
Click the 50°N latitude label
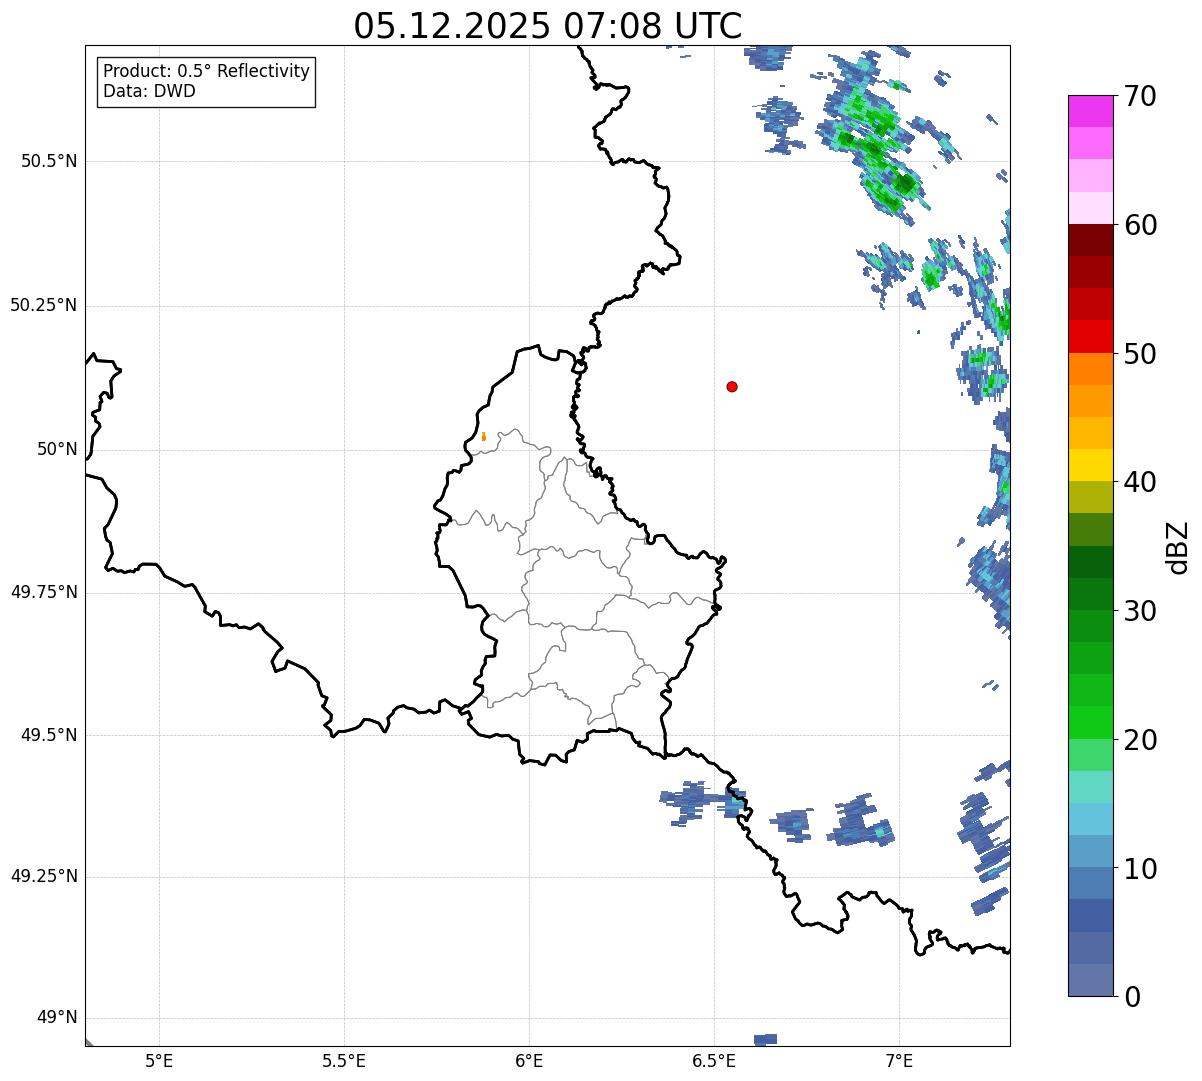coord(57,449)
